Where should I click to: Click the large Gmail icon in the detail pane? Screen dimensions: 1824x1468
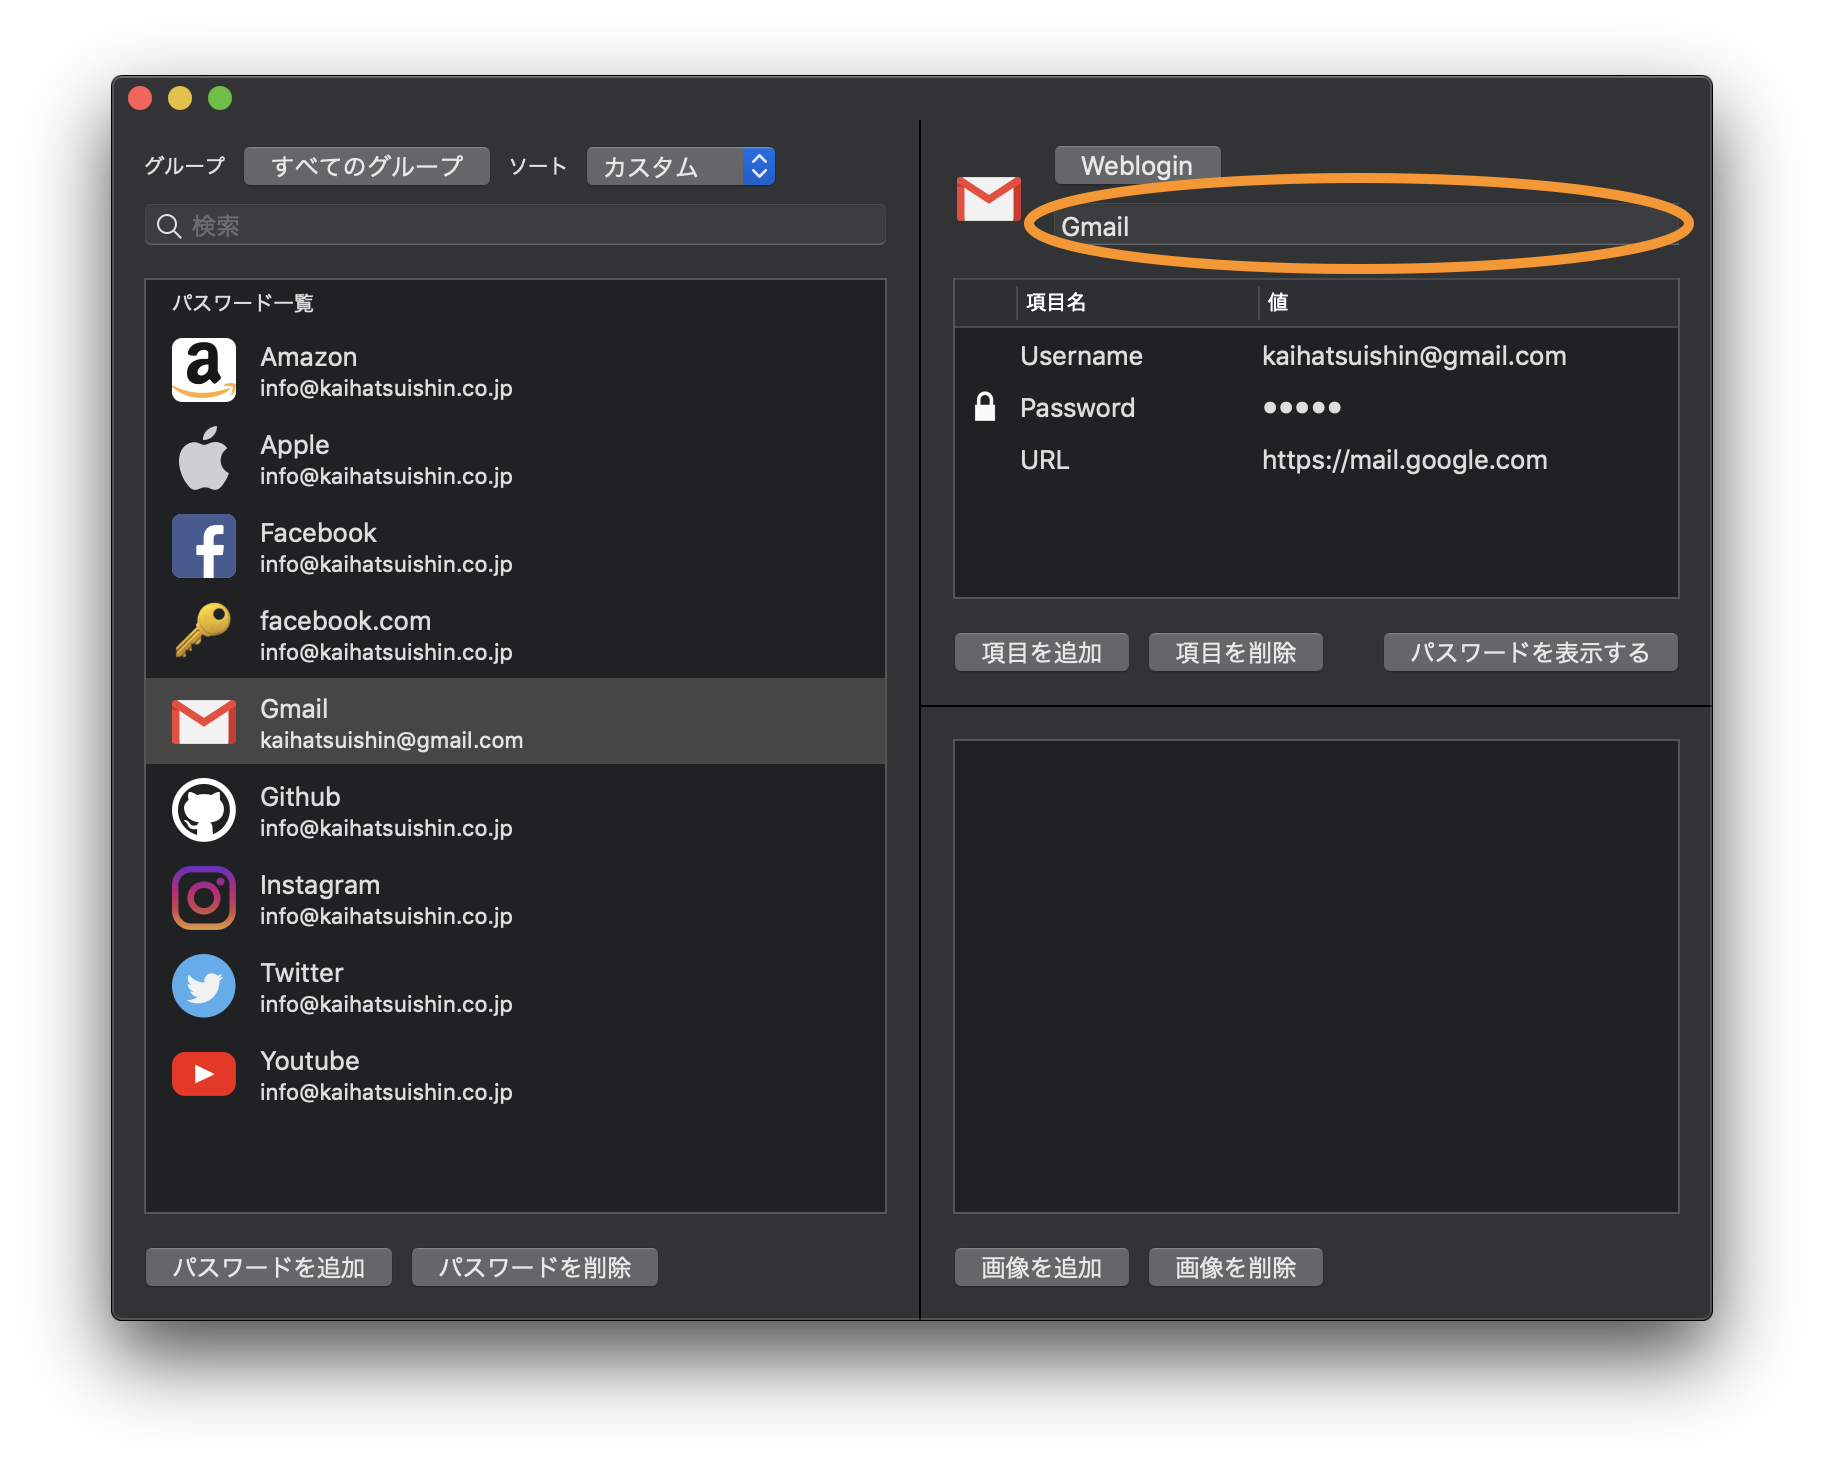tap(988, 199)
